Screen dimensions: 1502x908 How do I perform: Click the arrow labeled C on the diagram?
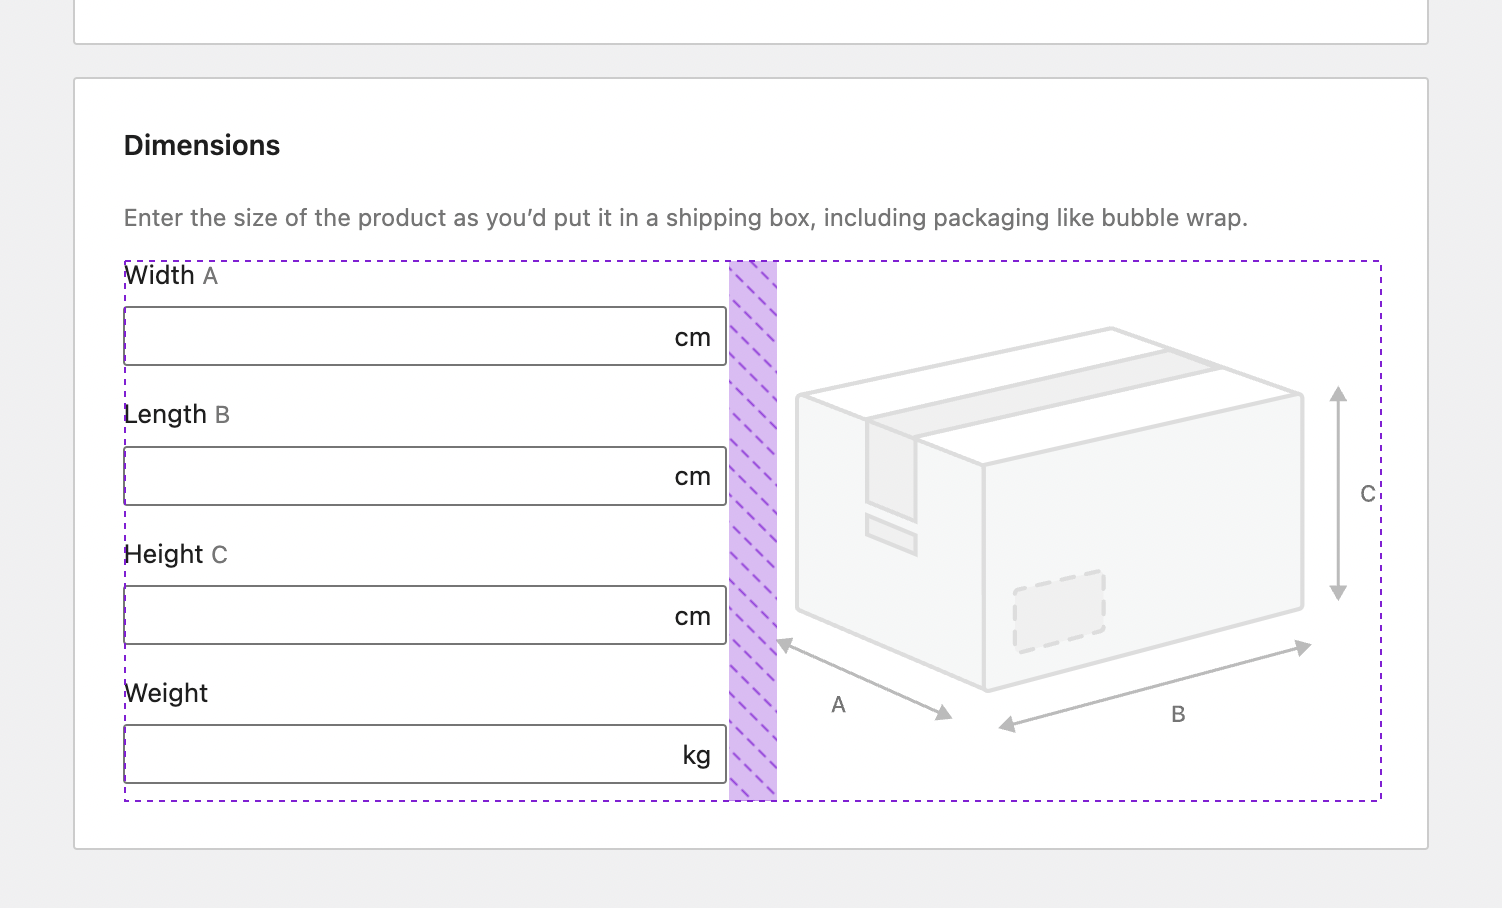(1340, 490)
